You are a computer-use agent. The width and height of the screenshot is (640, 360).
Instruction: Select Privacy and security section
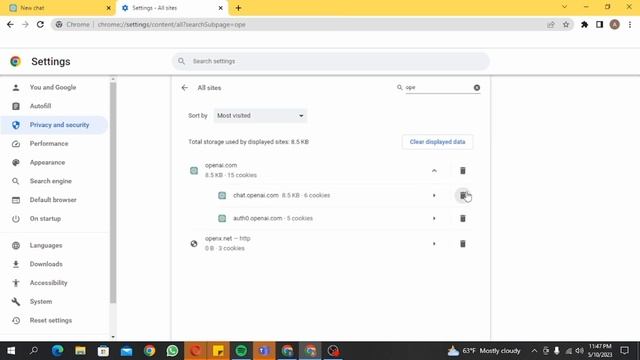point(54,125)
